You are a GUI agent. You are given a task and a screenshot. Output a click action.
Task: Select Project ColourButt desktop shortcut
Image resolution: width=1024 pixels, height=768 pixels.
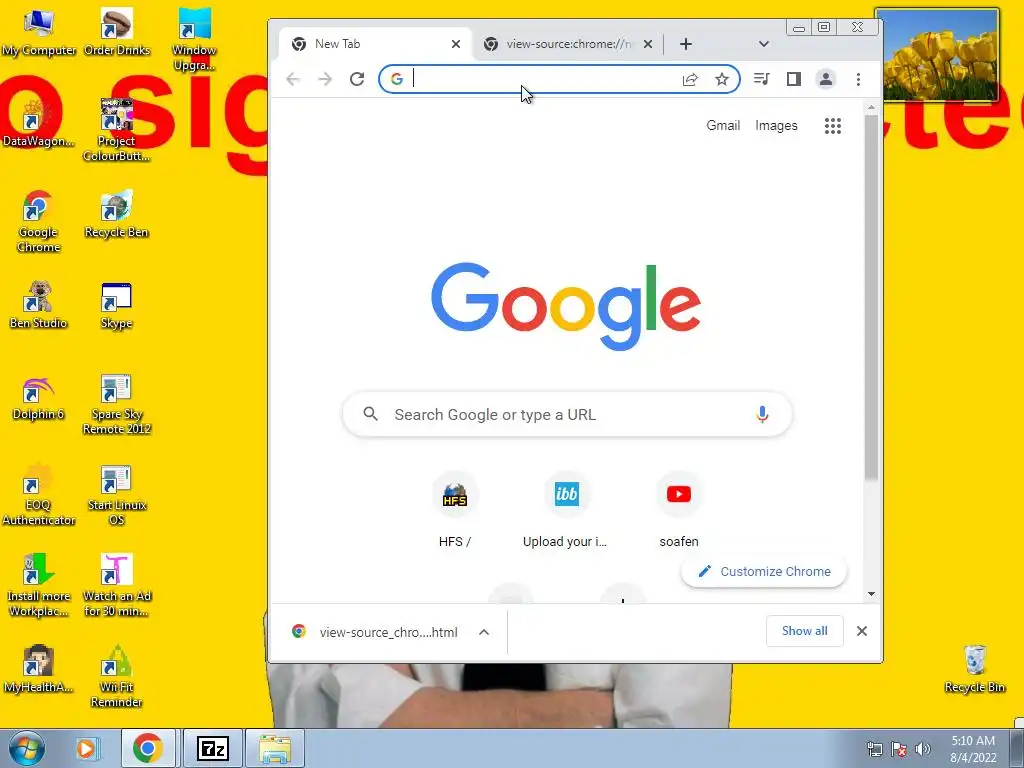coord(117,130)
